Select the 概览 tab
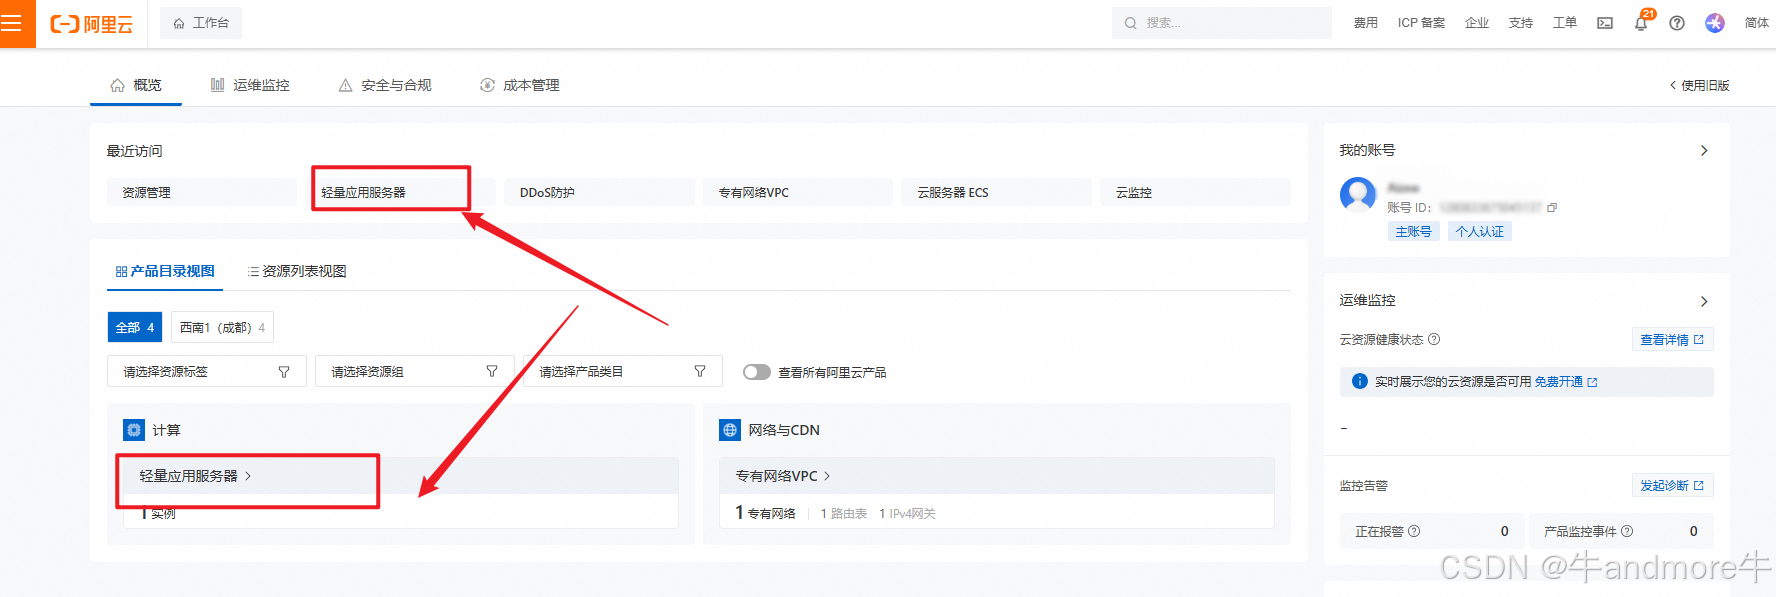 (136, 85)
